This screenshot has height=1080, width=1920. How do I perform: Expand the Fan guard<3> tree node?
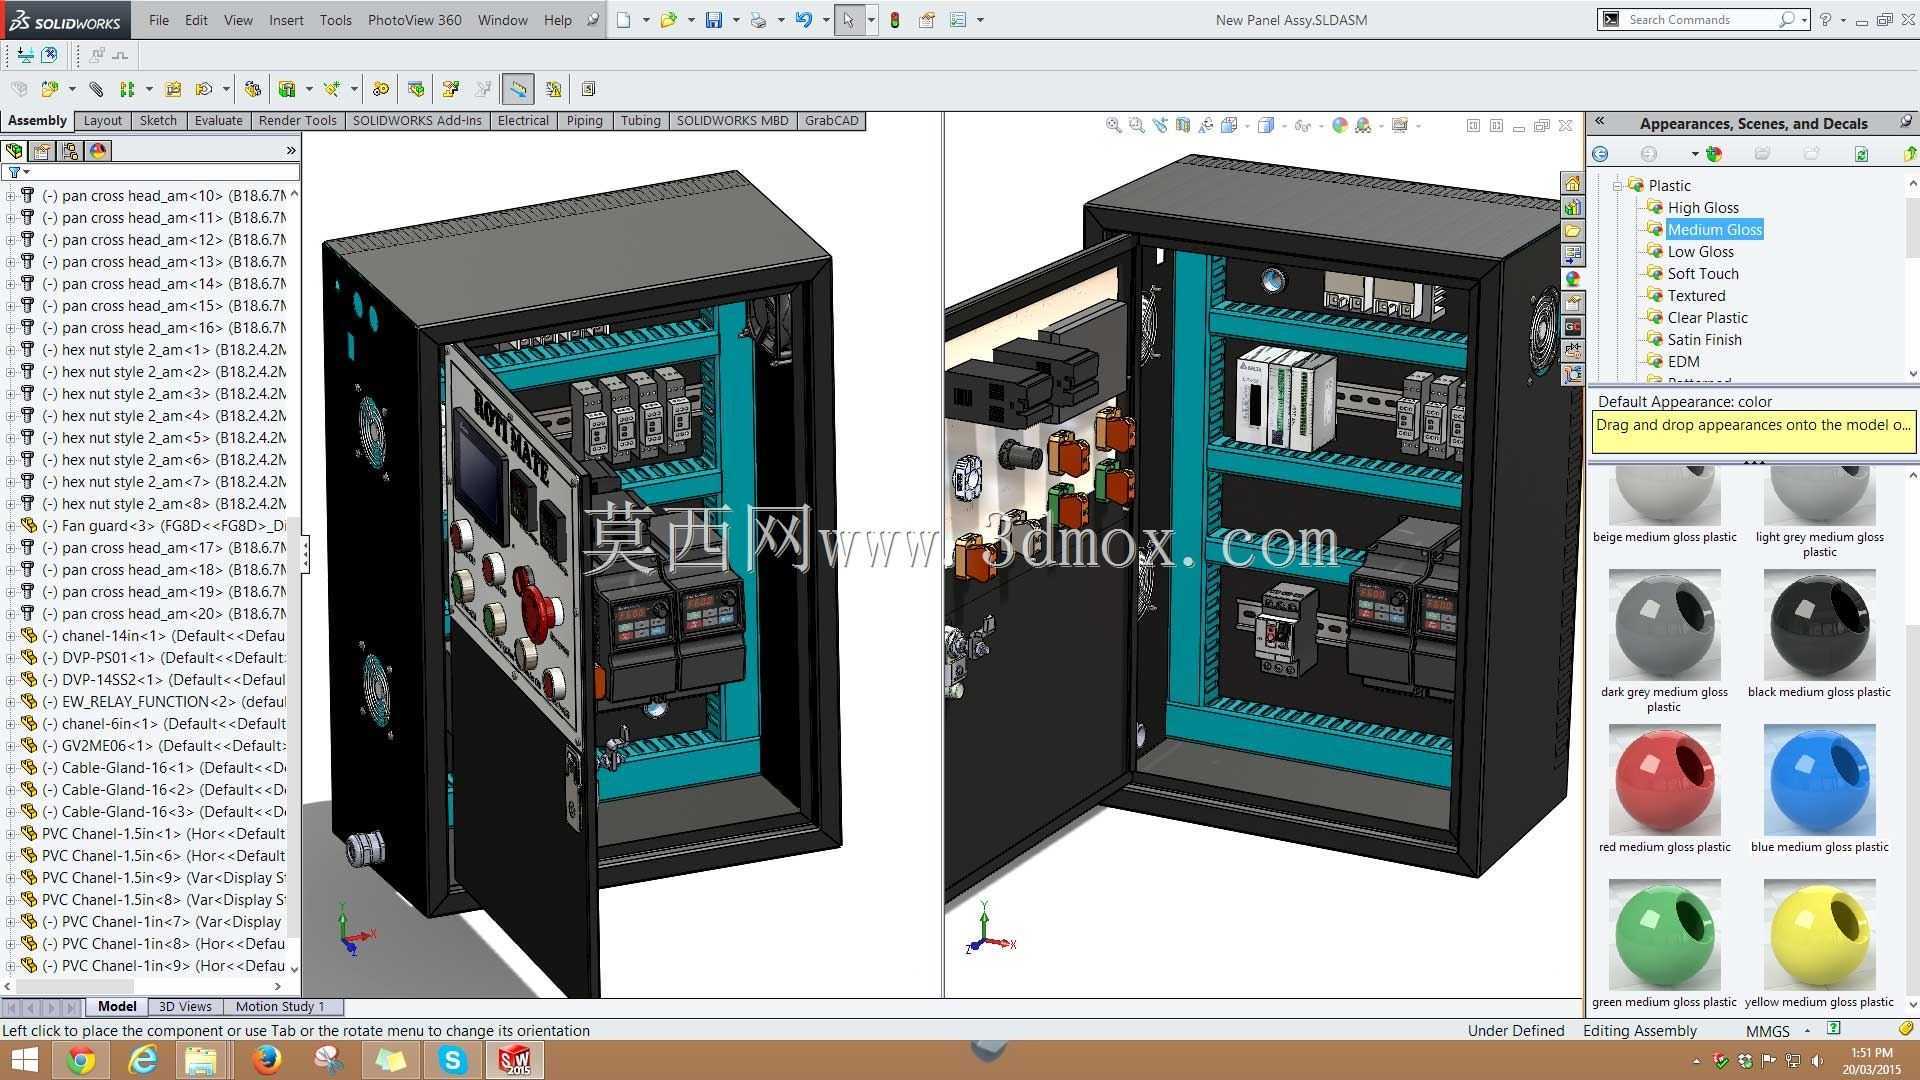click(10, 526)
